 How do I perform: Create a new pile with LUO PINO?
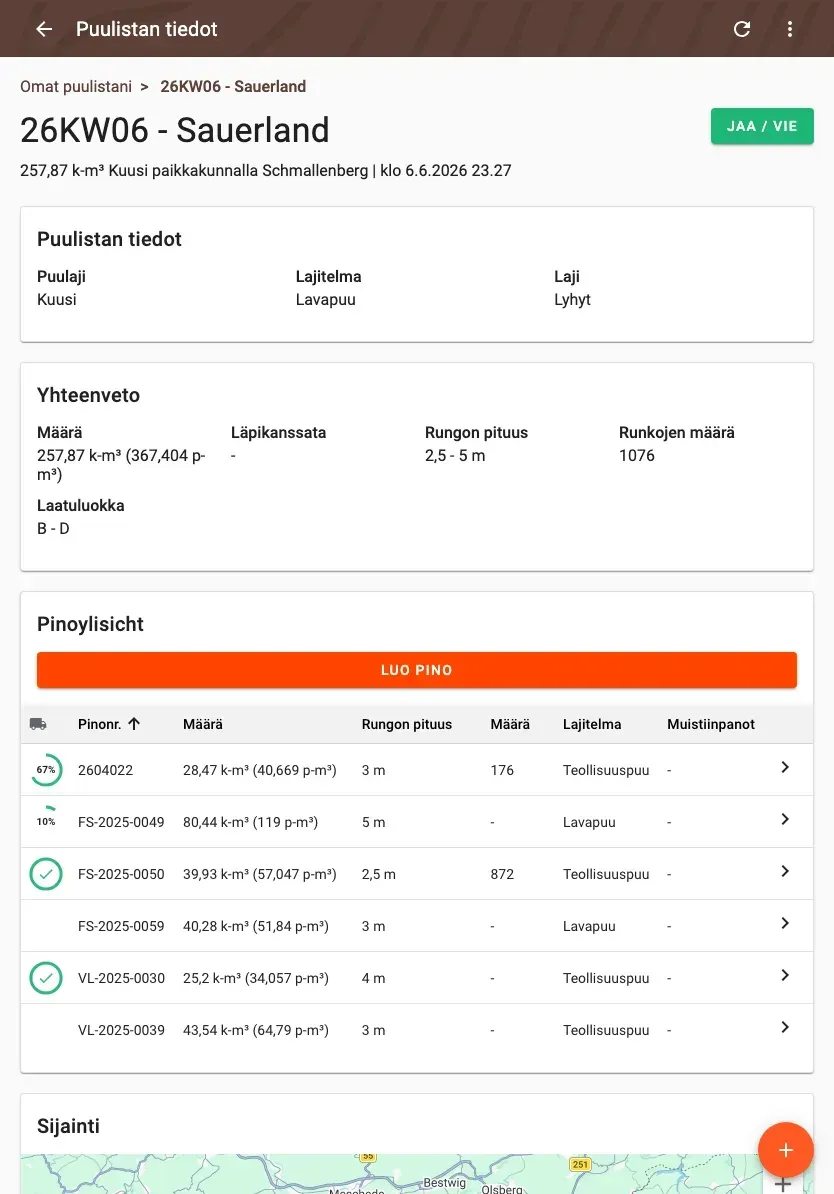pos(417,670)
